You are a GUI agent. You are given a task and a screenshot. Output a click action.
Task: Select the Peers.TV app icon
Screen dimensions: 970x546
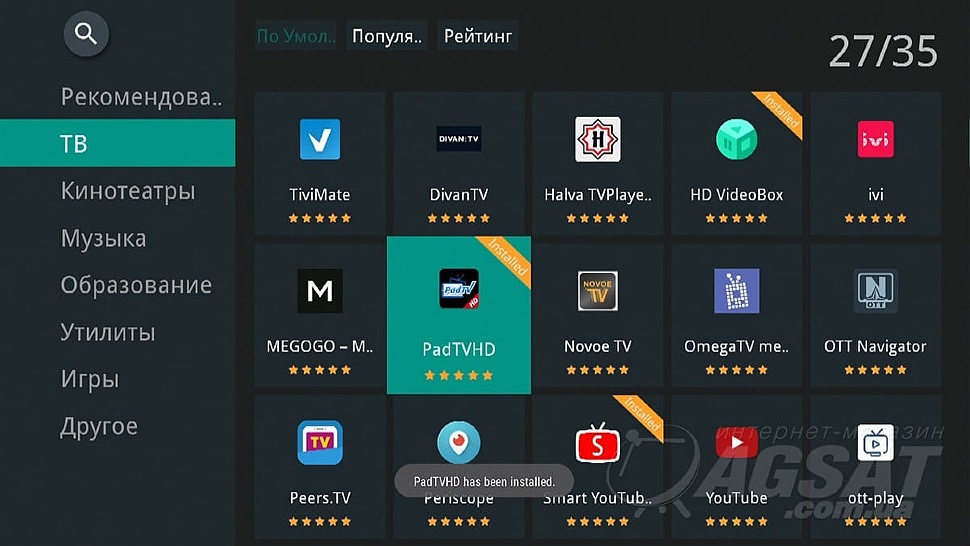click(x=320, y=442)
